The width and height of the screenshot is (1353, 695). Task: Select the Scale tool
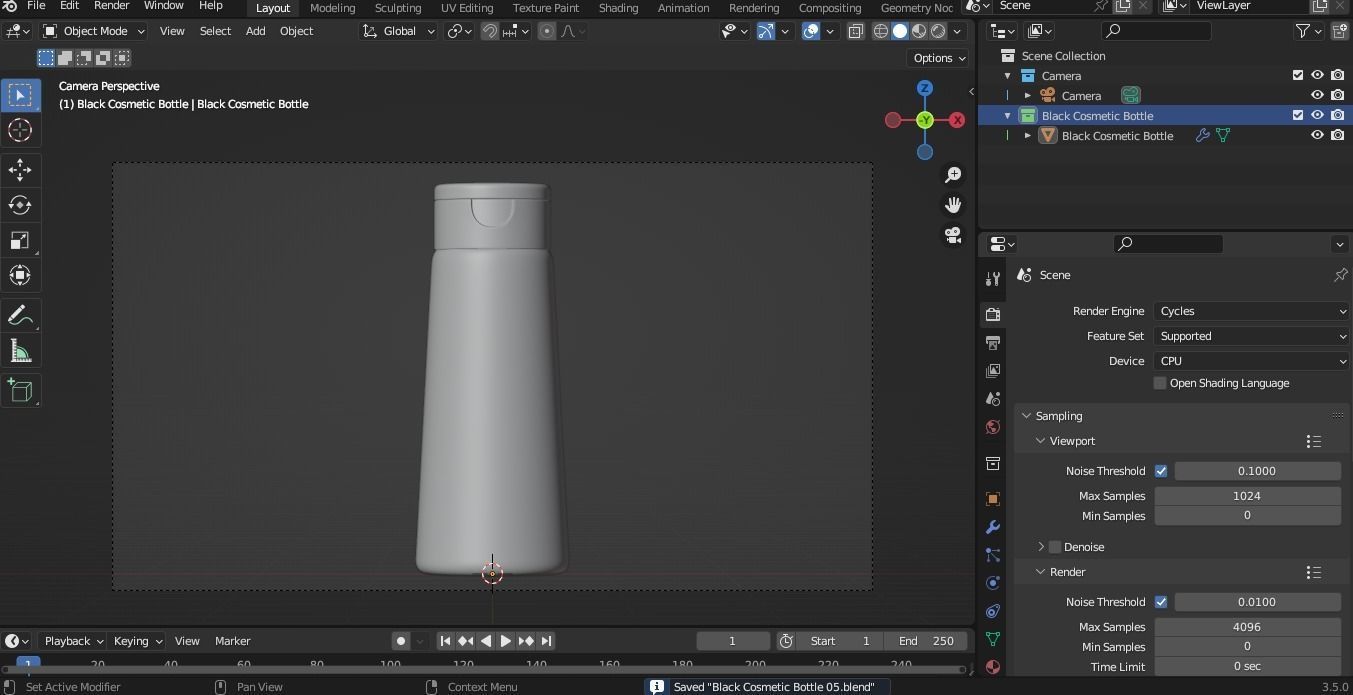point(20,240)
